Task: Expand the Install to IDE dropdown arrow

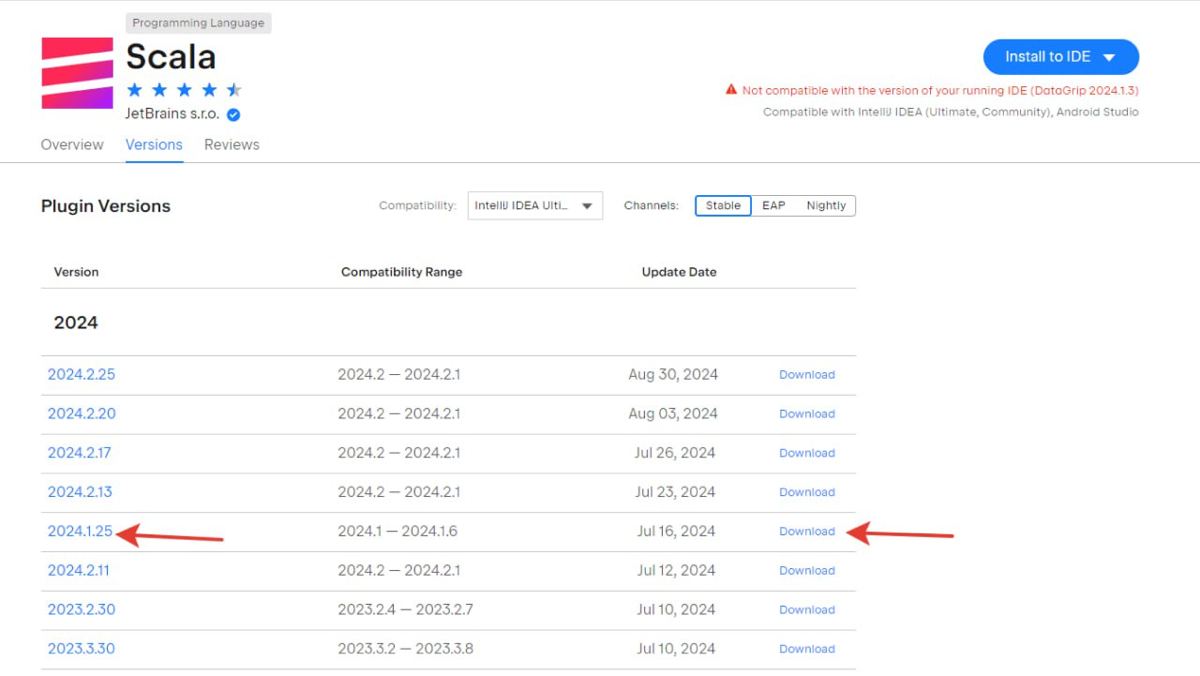Action: click(1109, 57)
